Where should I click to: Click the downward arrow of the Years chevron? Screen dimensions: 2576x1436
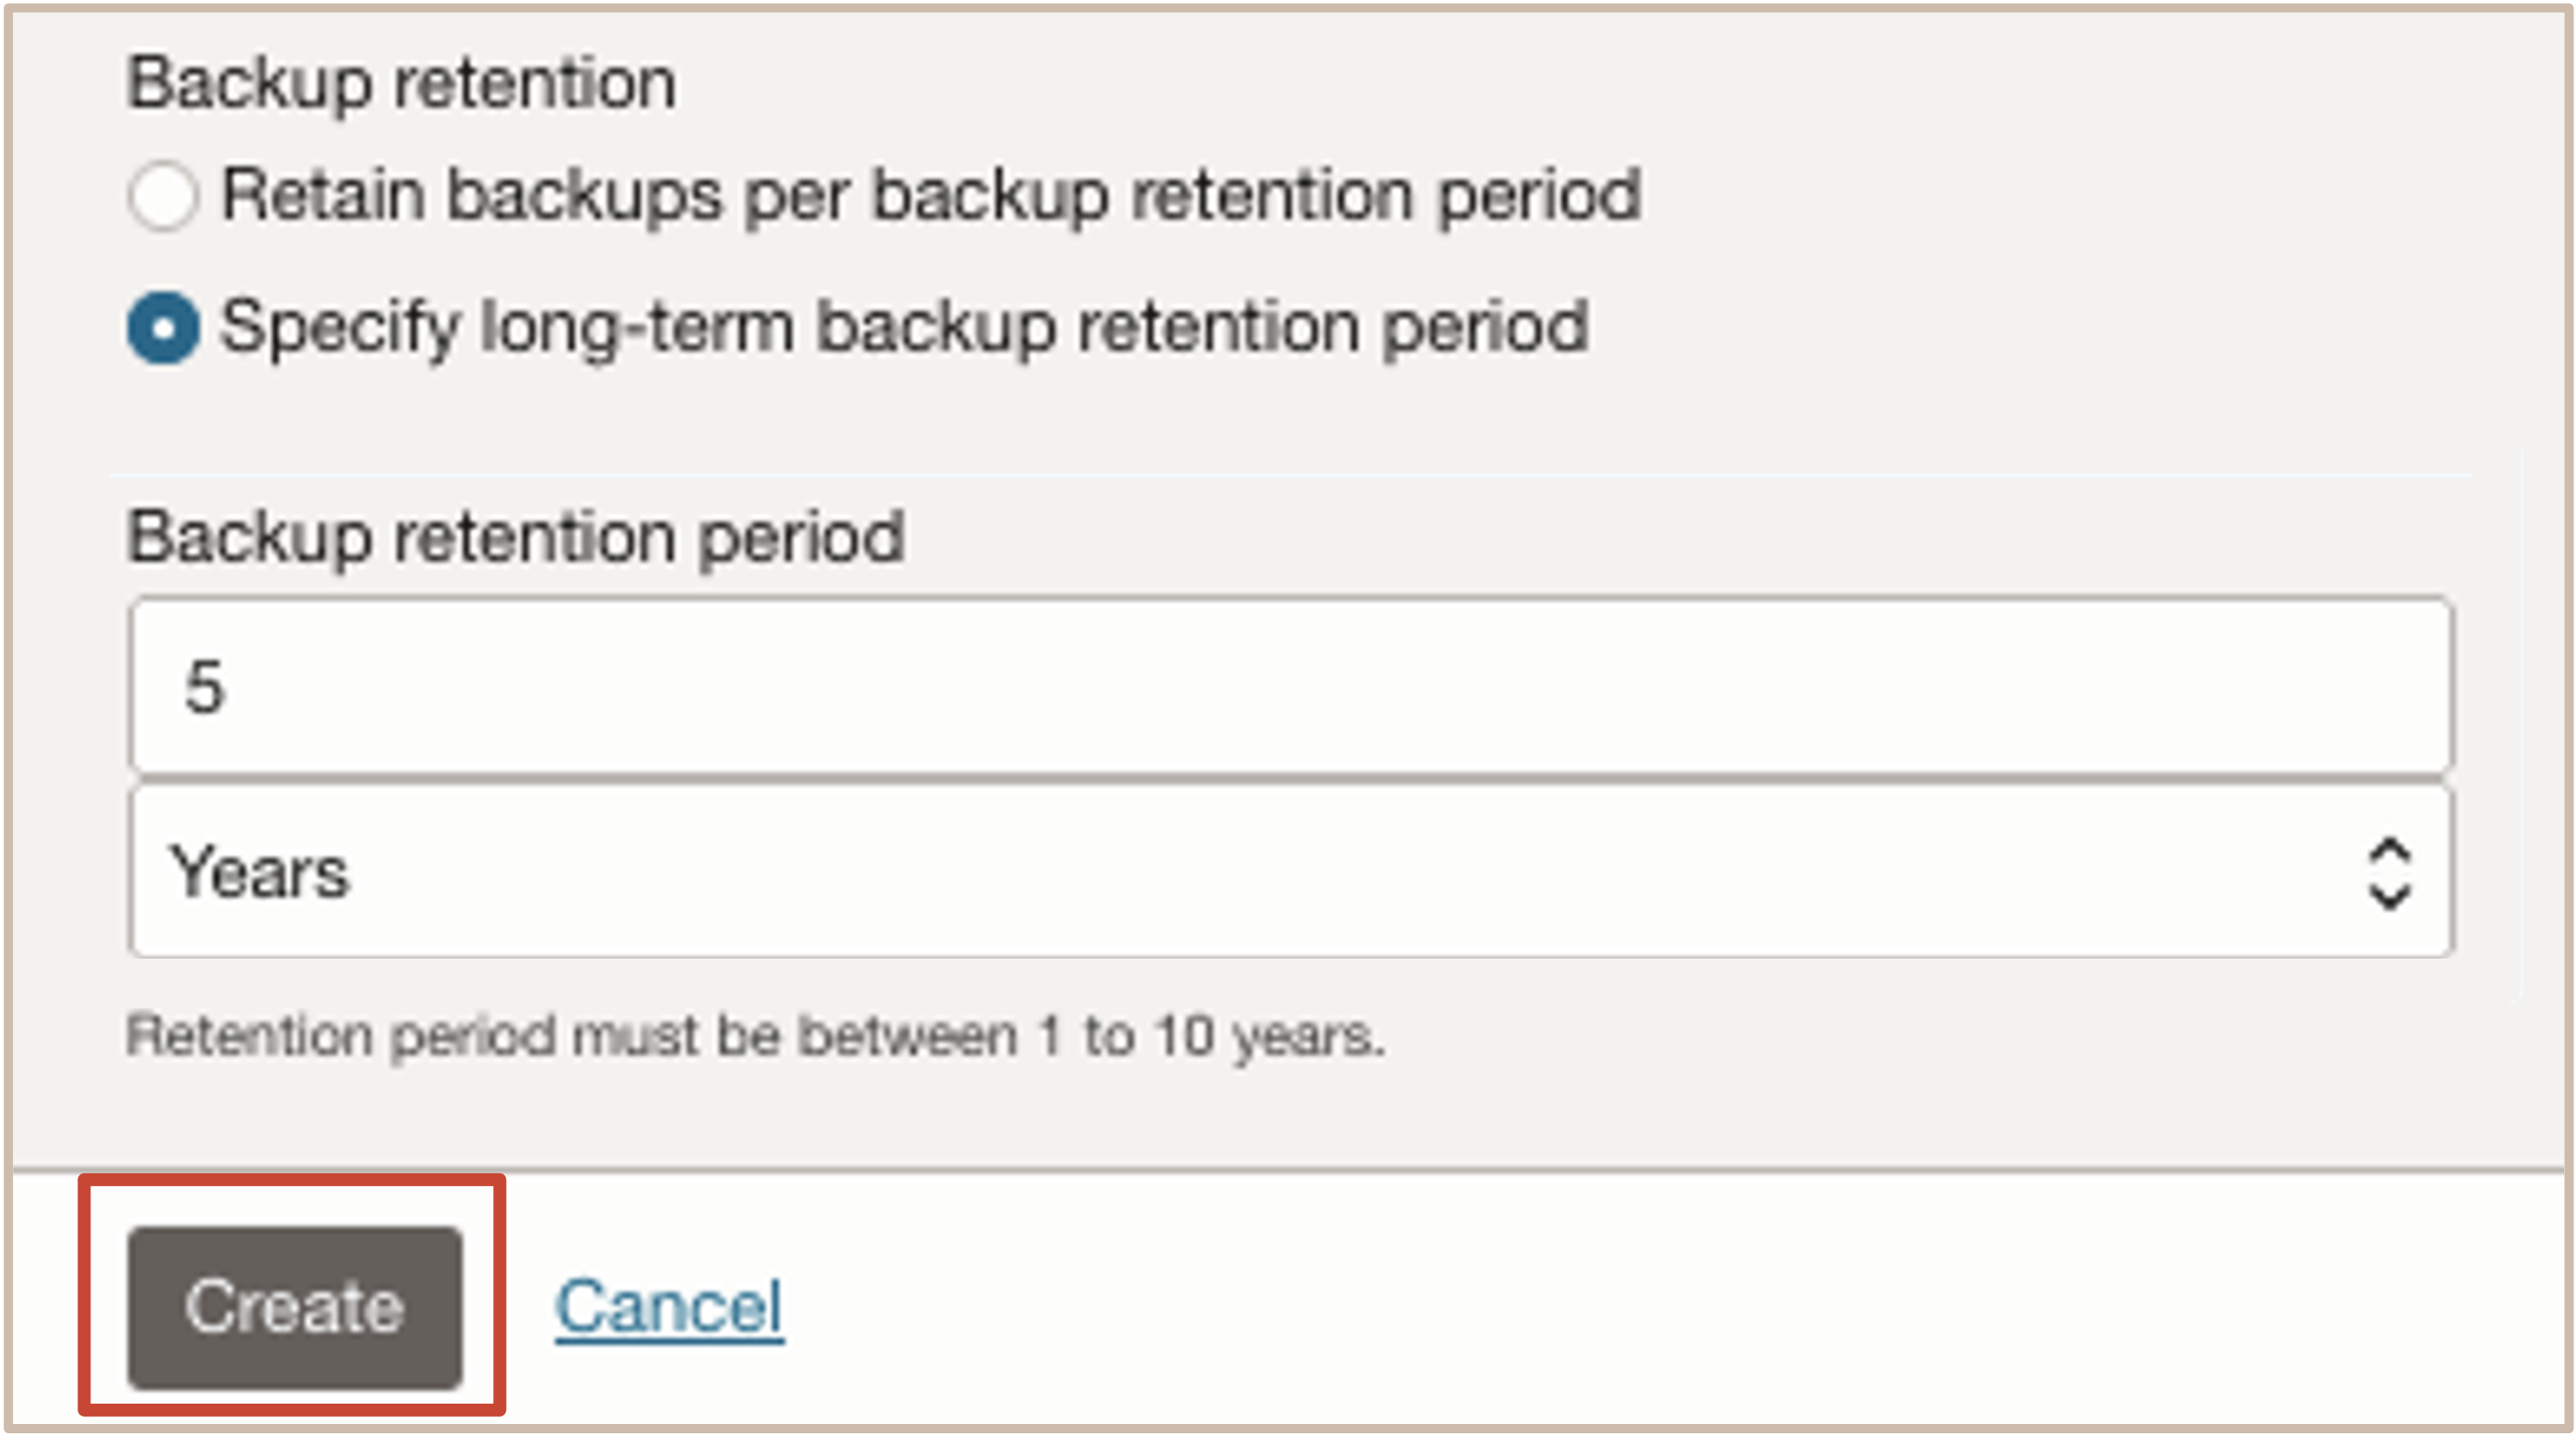pyautogui.click(x=2389, y=895)
